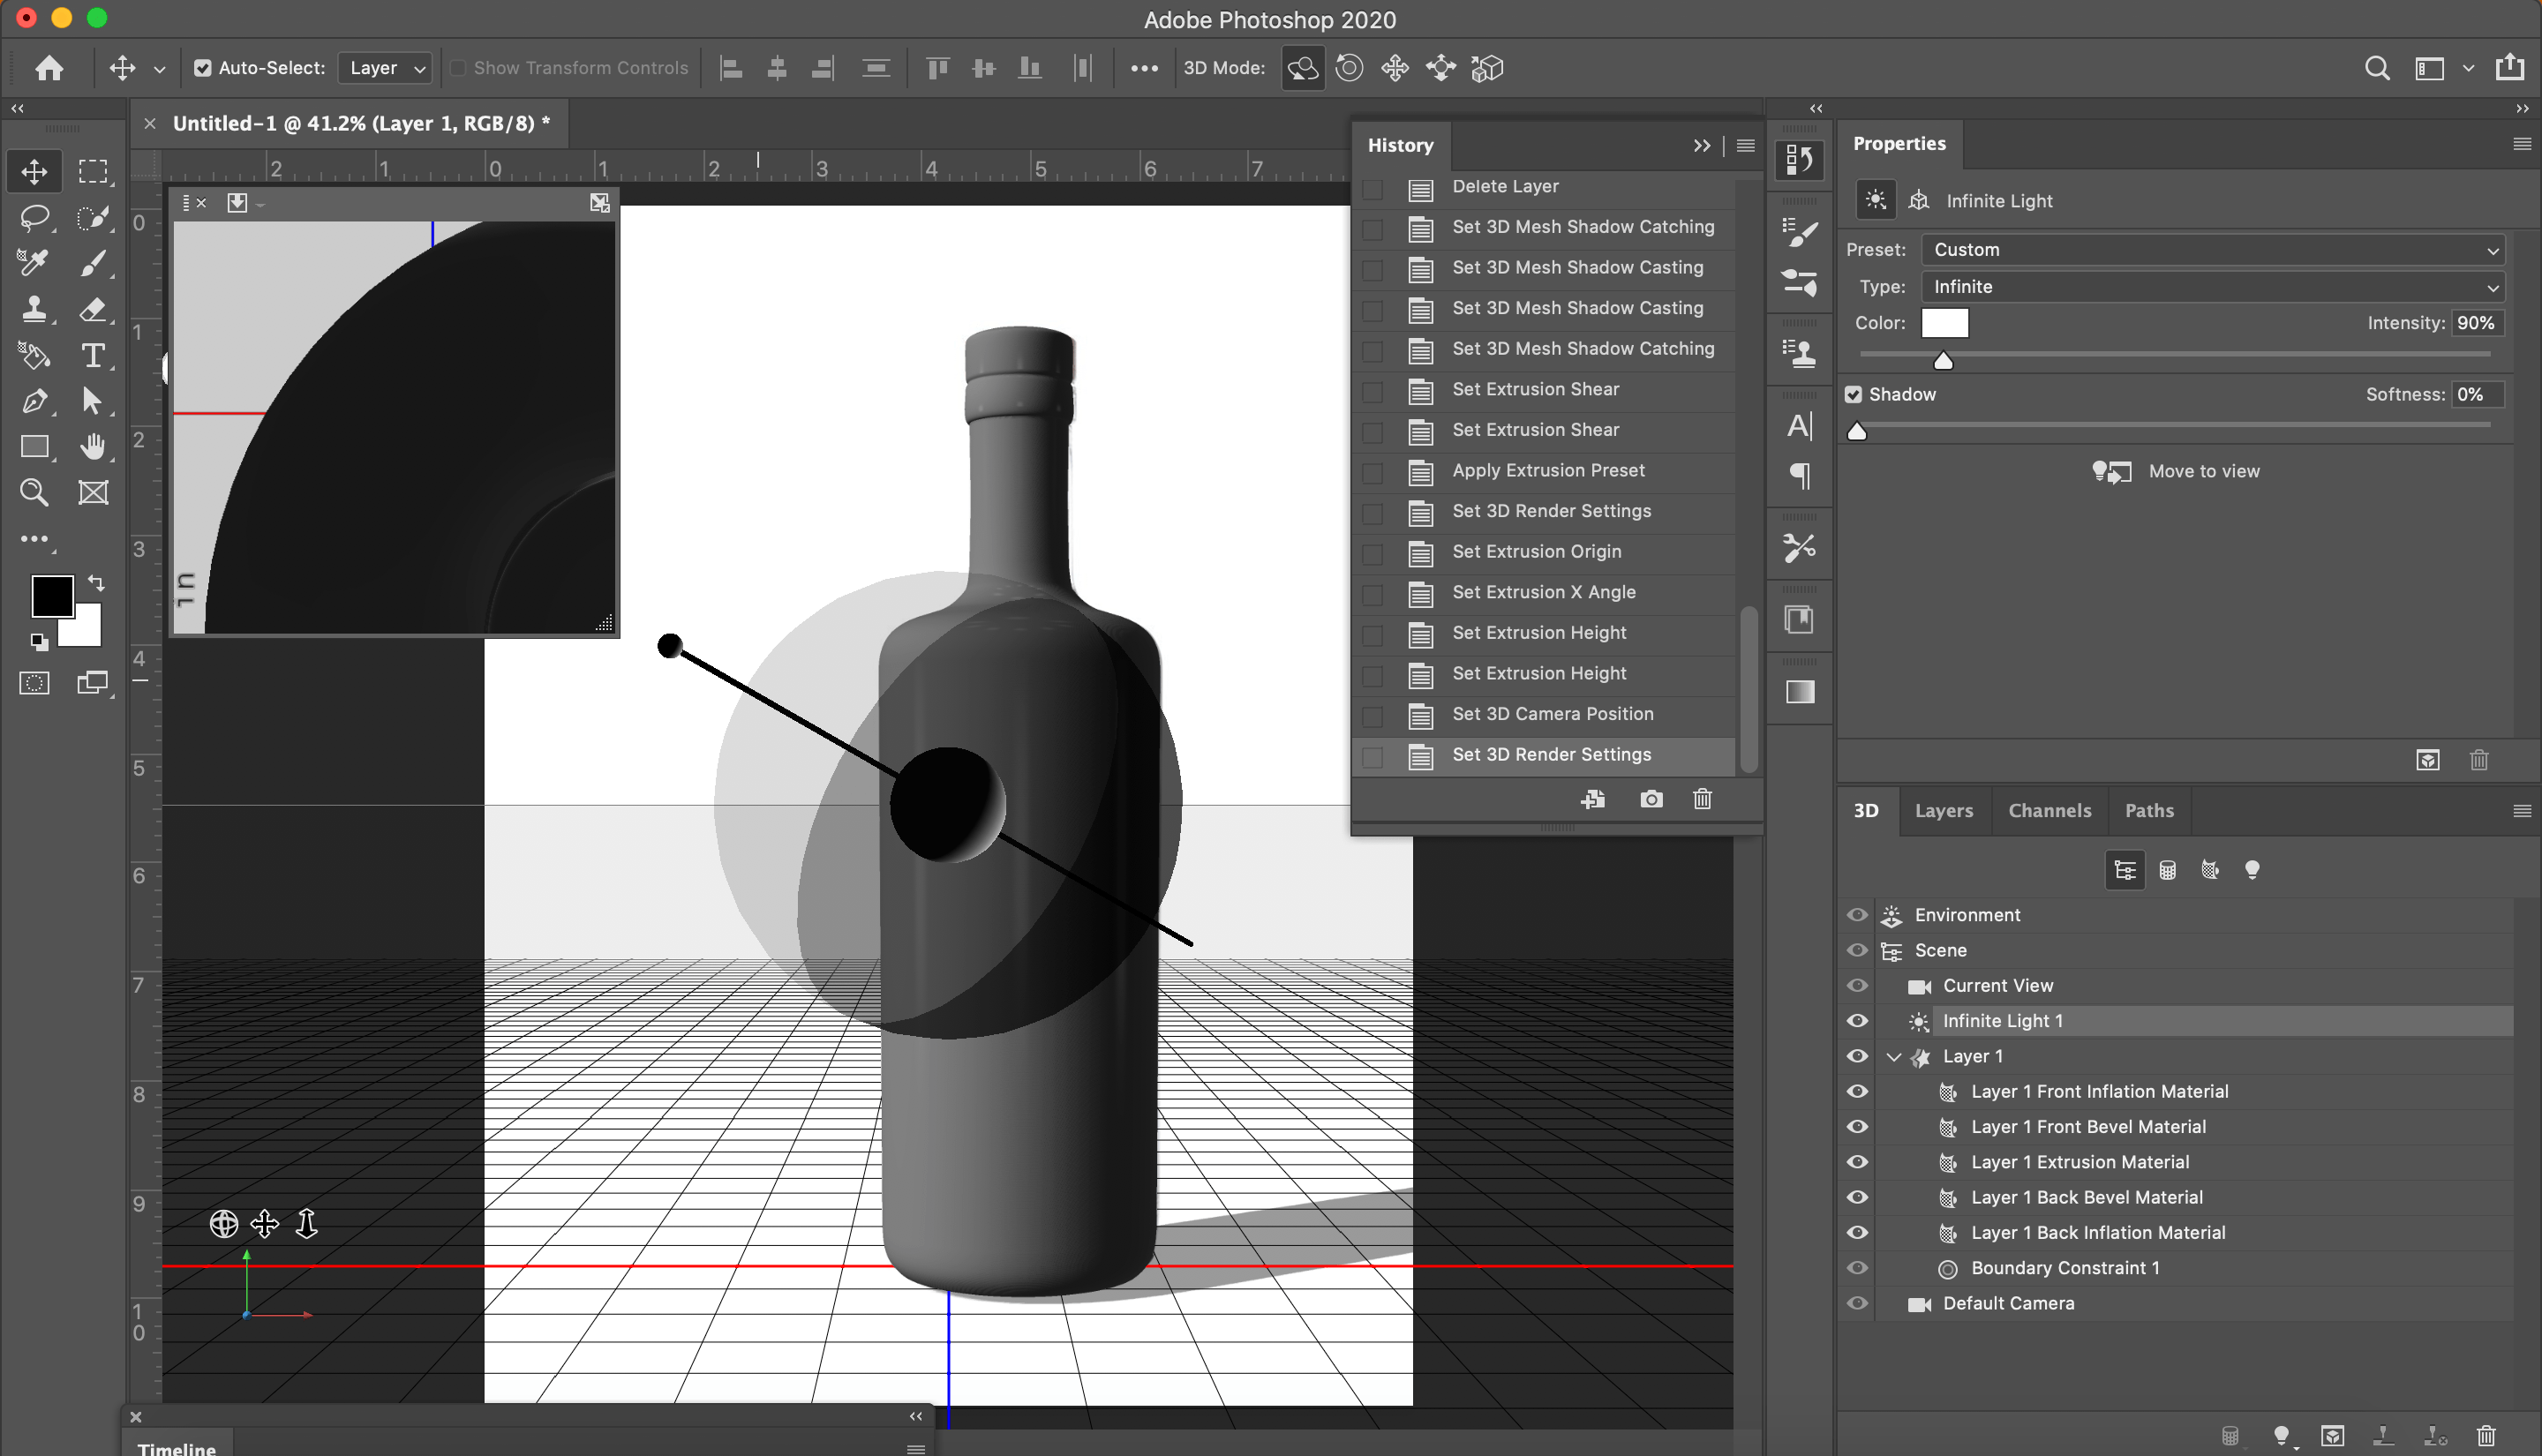Toggle the Auto-Select checkbox
2542x1456 pixels.
click(x=203, y=68)
